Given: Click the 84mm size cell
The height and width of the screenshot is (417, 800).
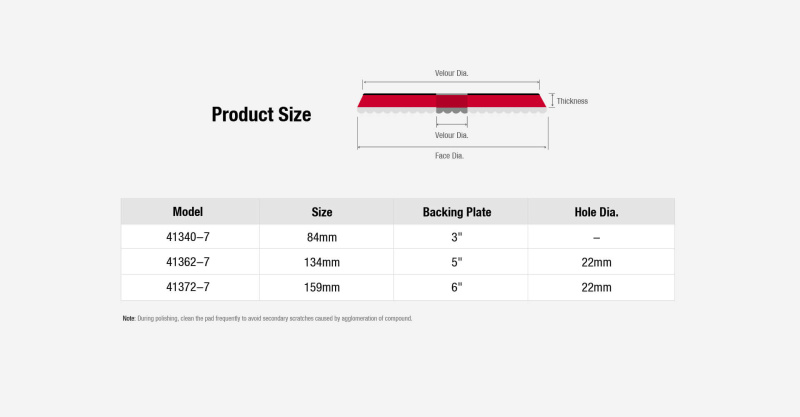Looking at the screenshot, I should point(322,237).
